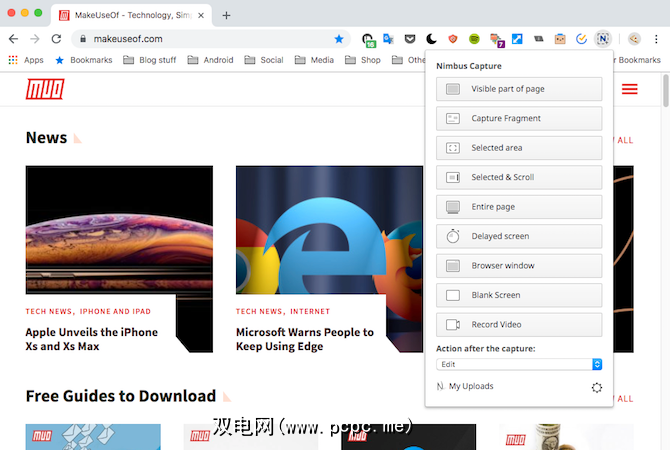
Task: Open the Android bookmarks folder
Action: 210,60
